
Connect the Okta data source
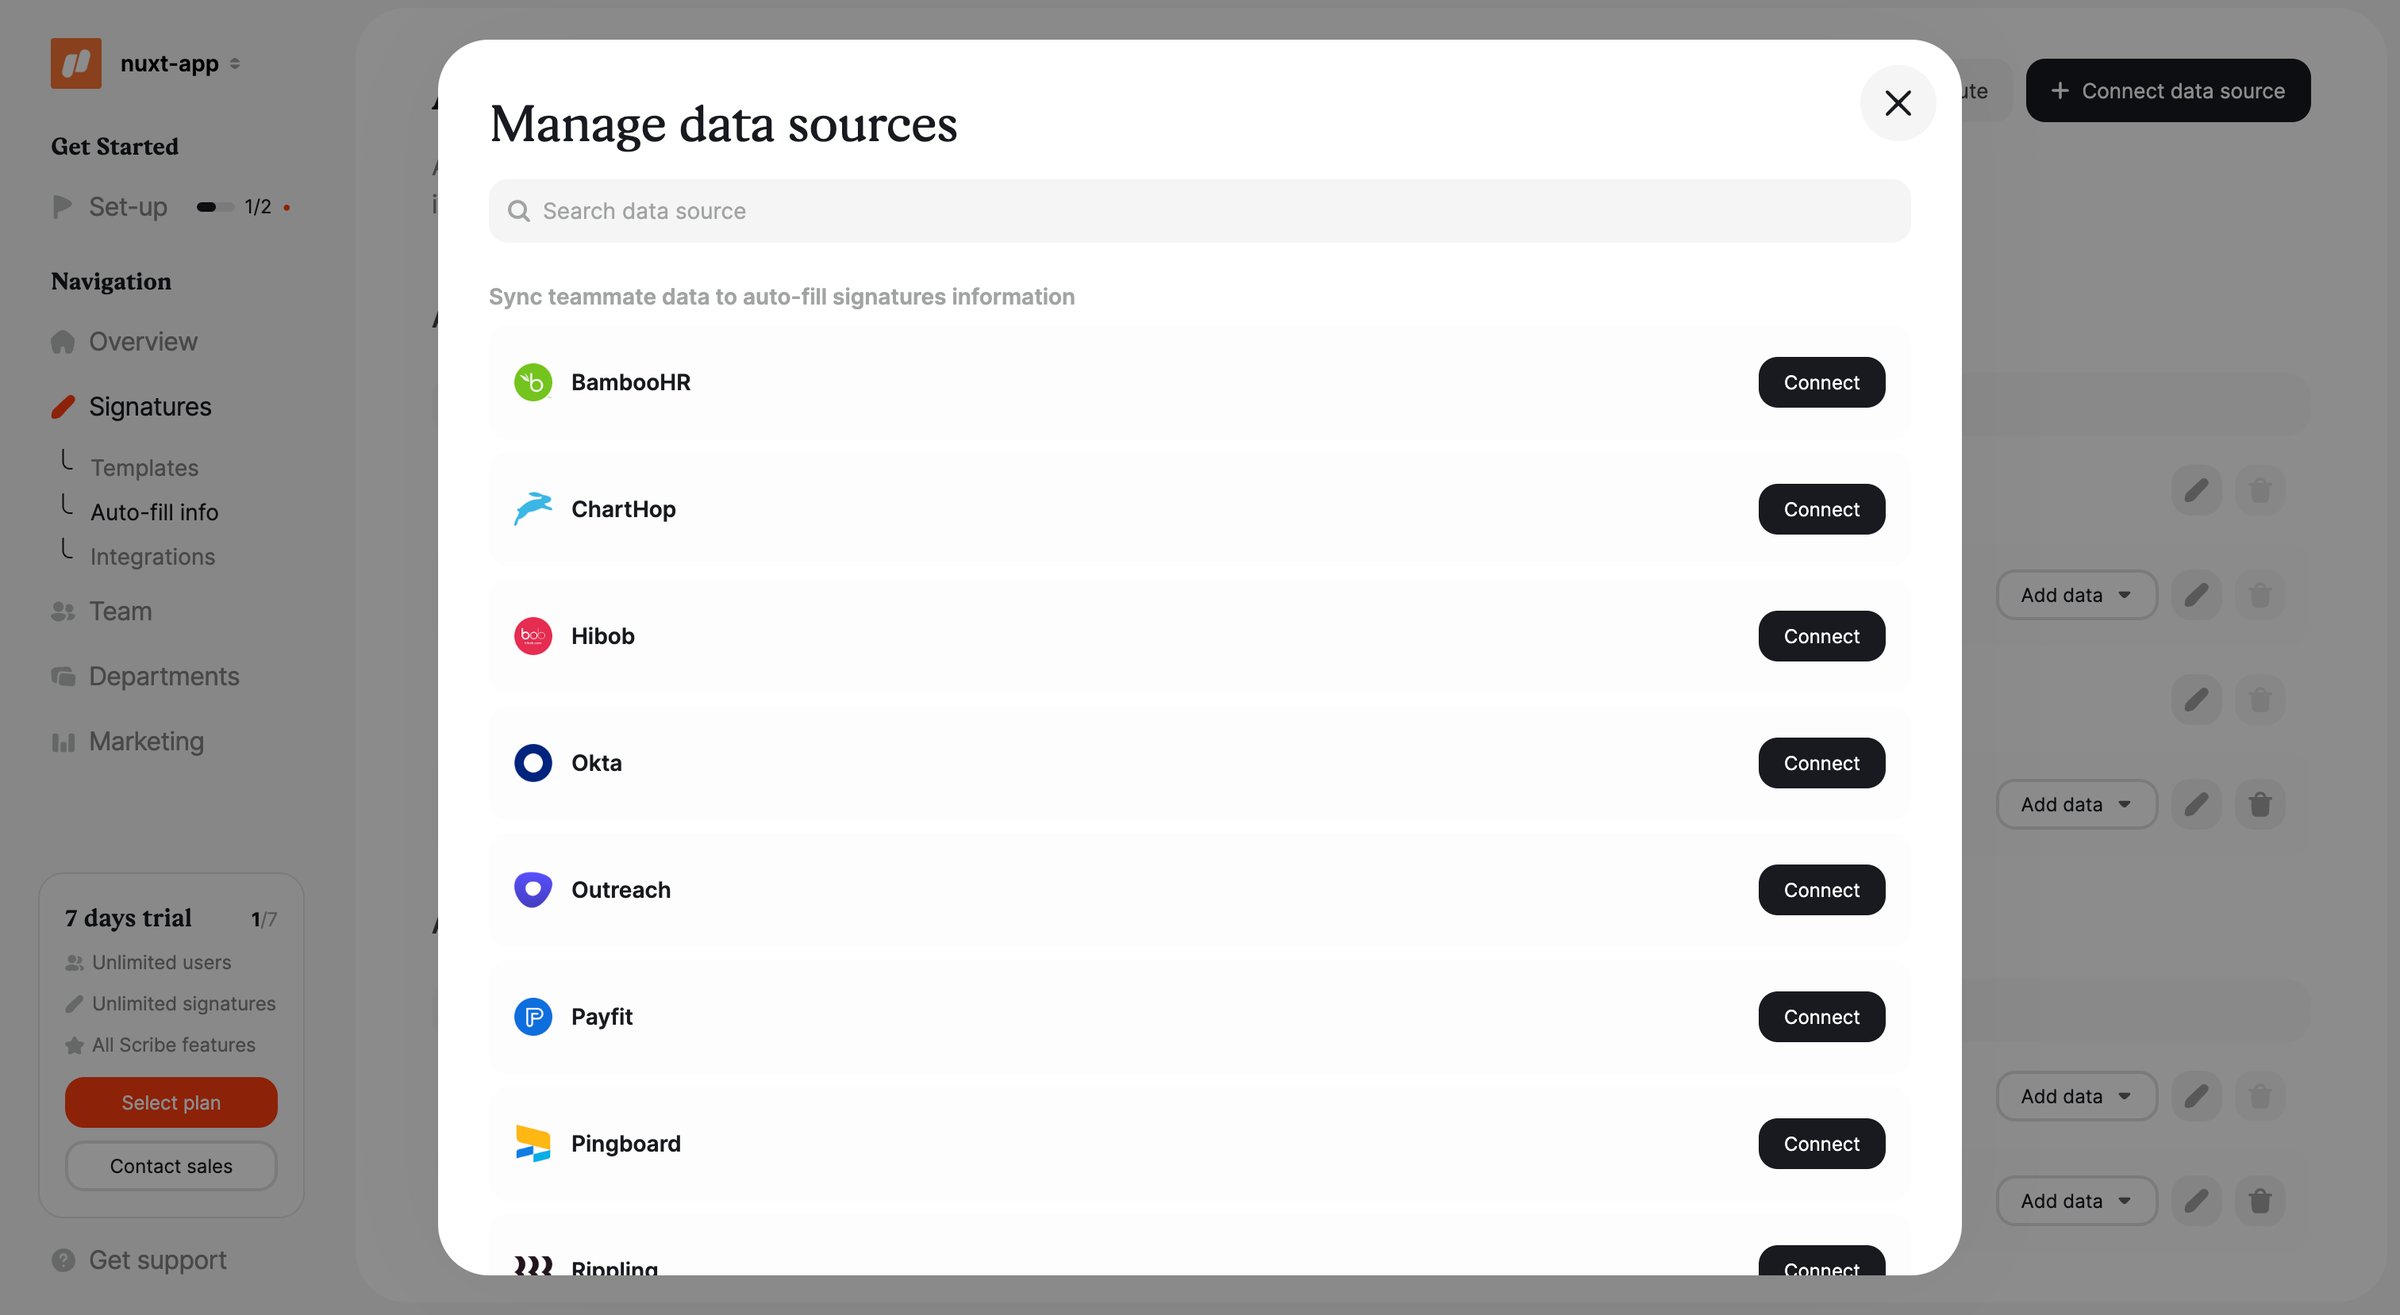[x=1821, y=763]
